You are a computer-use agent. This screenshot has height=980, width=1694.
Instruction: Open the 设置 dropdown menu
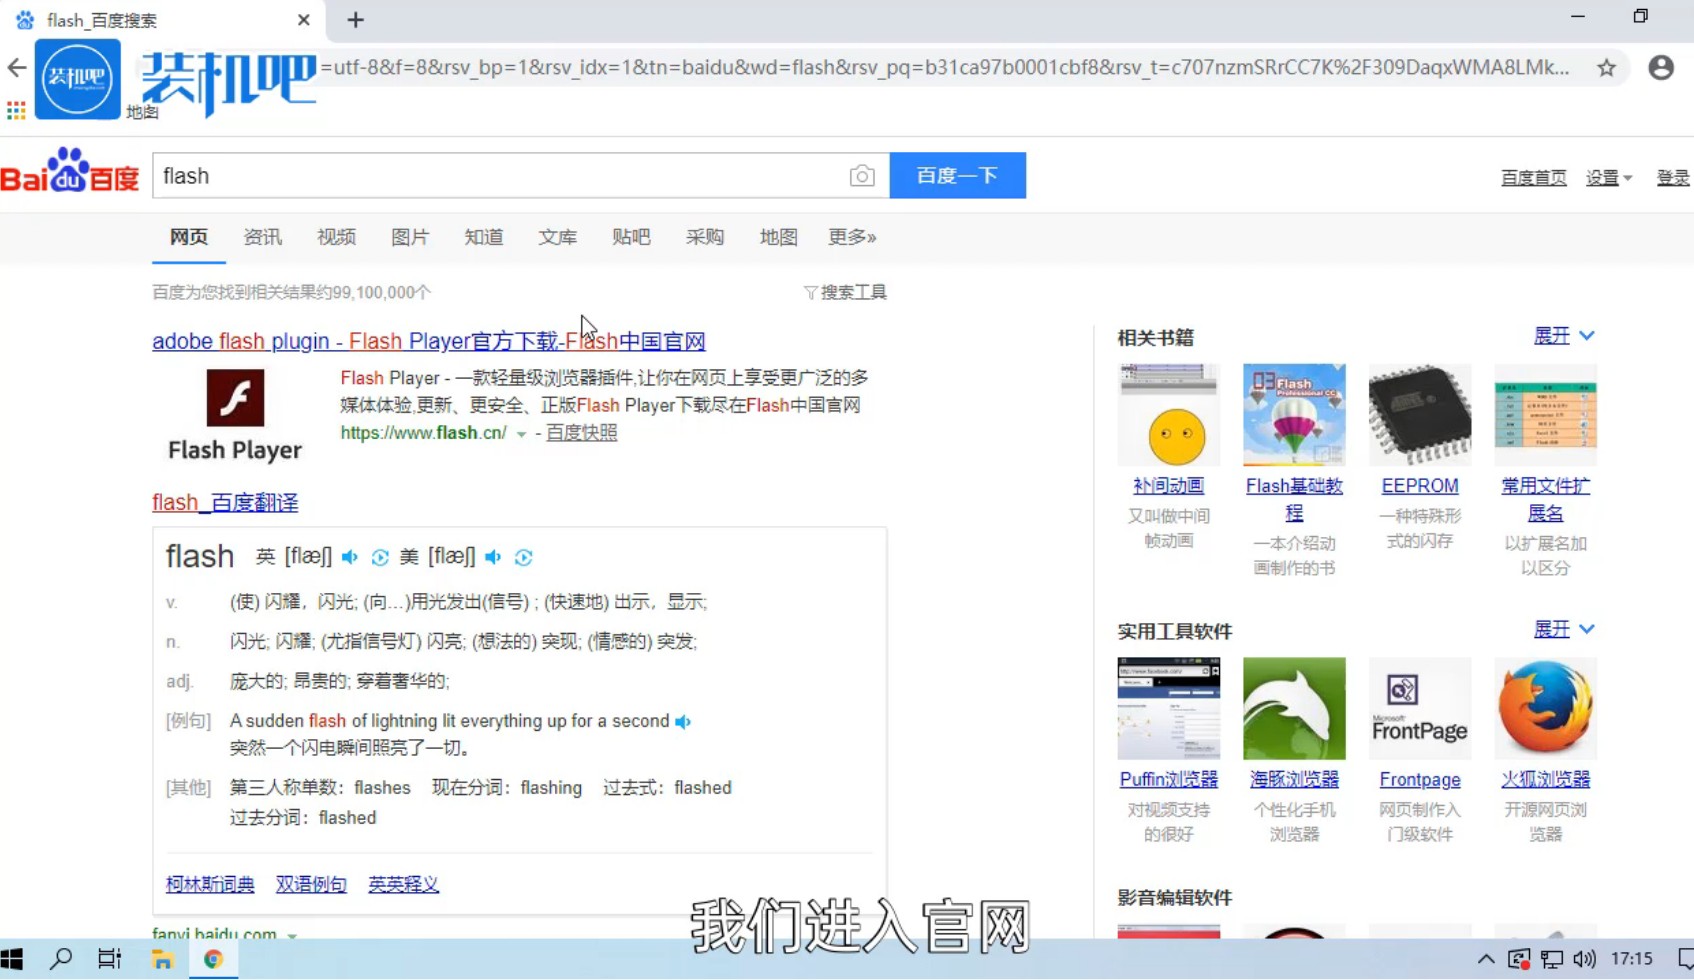[x=1607, y=178]
